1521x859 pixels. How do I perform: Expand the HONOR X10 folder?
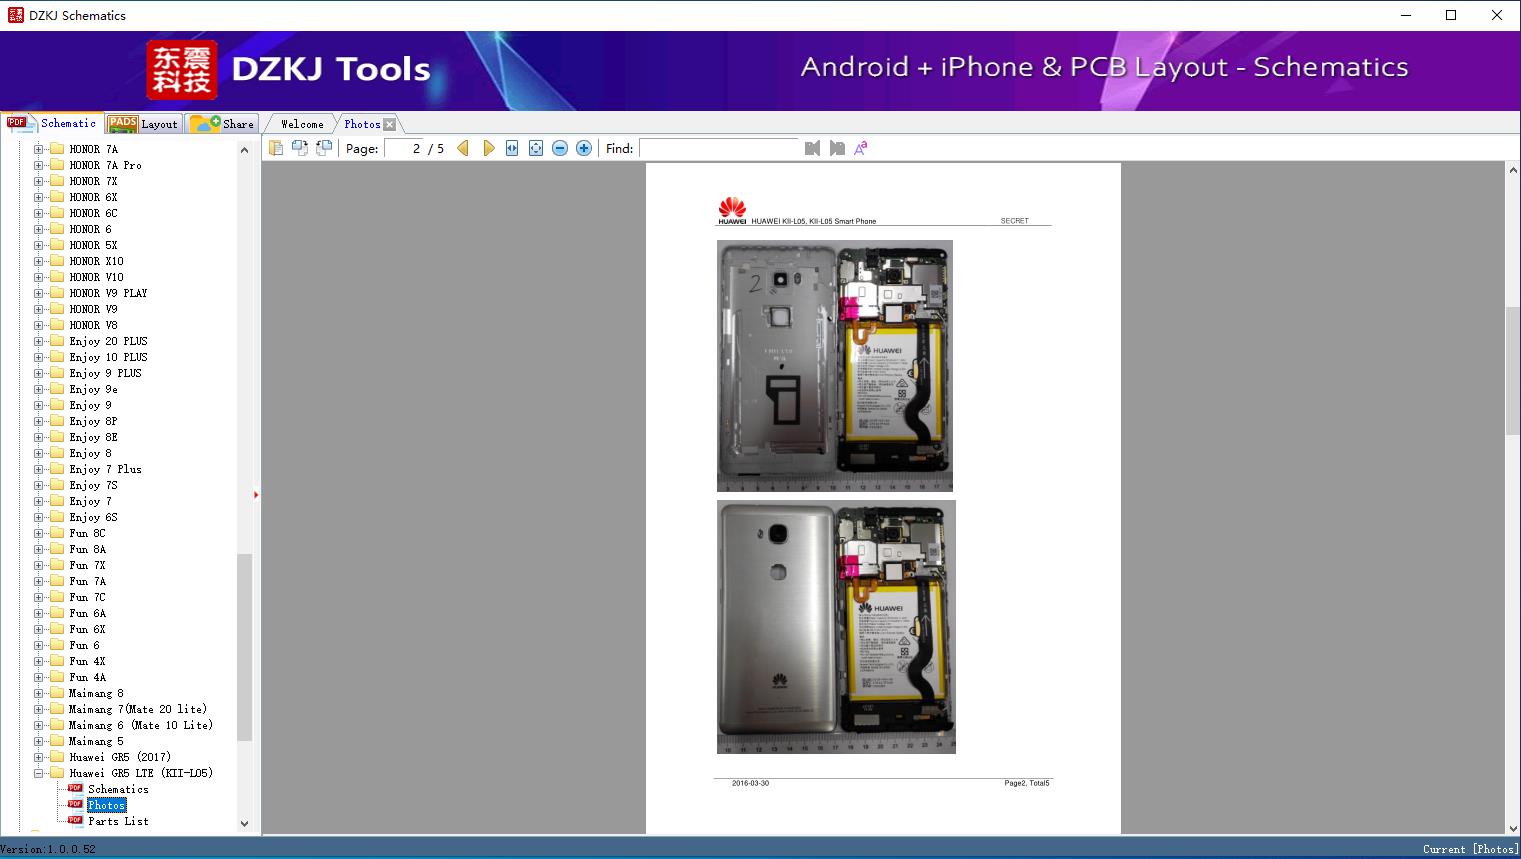coord(38,261)
